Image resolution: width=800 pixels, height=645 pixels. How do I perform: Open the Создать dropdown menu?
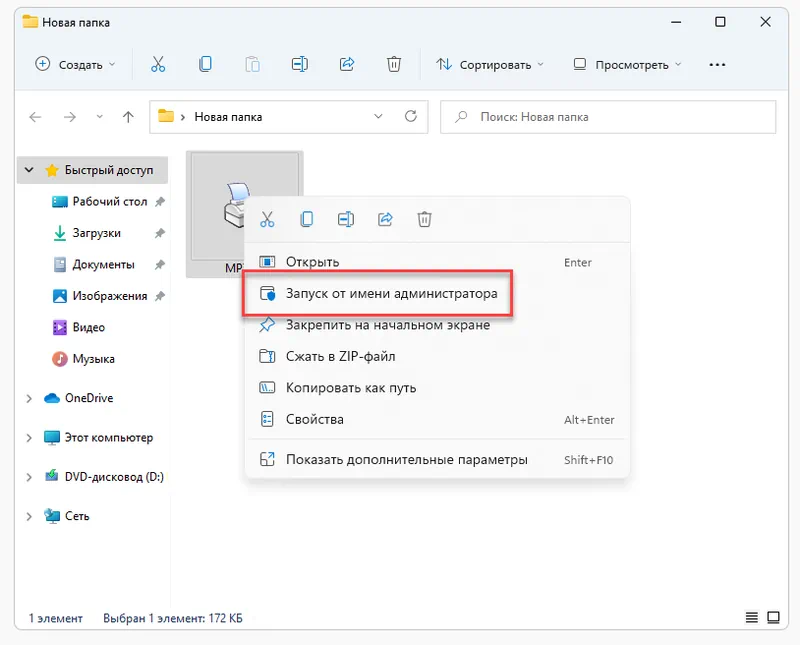(x=76, y=64)
